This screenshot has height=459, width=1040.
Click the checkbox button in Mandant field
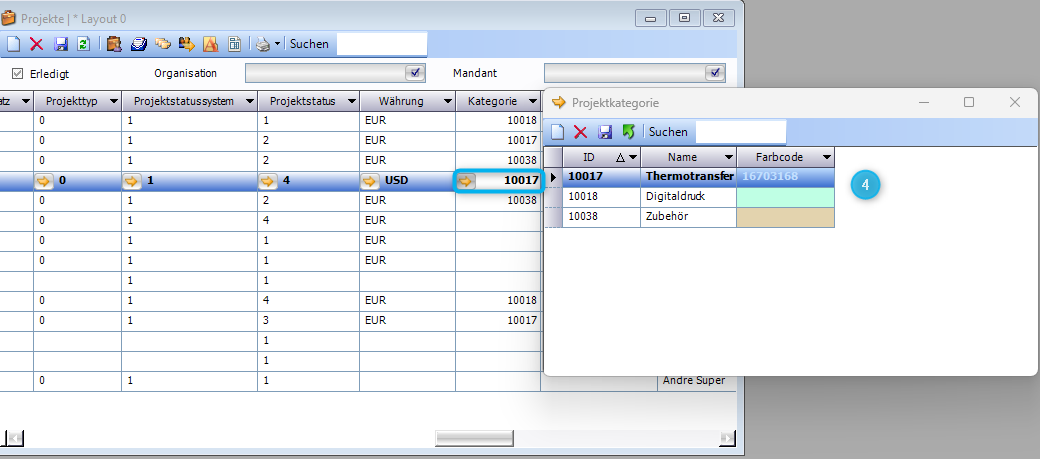tap(714, 73)
